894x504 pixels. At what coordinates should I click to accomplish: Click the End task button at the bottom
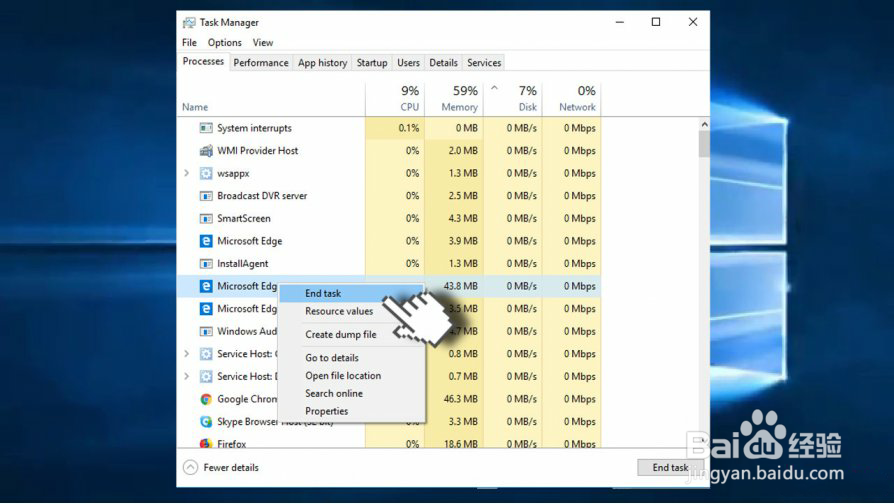click(x=670, y=468)
